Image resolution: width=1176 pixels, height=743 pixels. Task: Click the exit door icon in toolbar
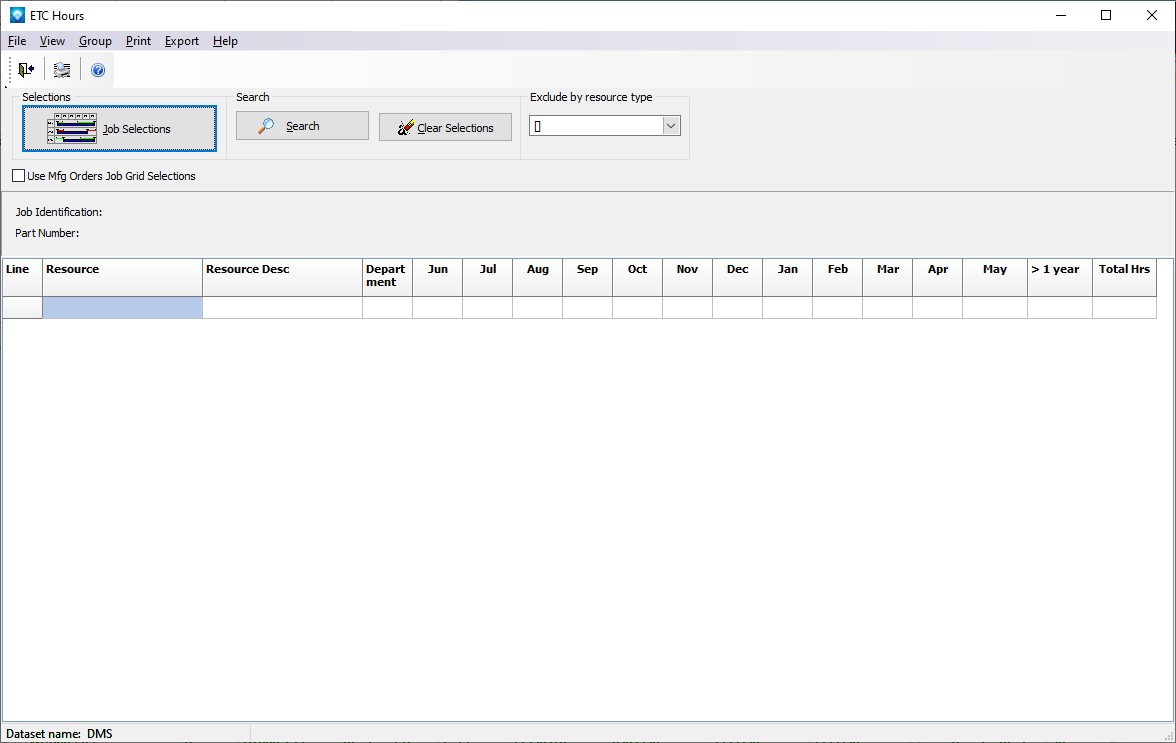click(x=26, y=70)
